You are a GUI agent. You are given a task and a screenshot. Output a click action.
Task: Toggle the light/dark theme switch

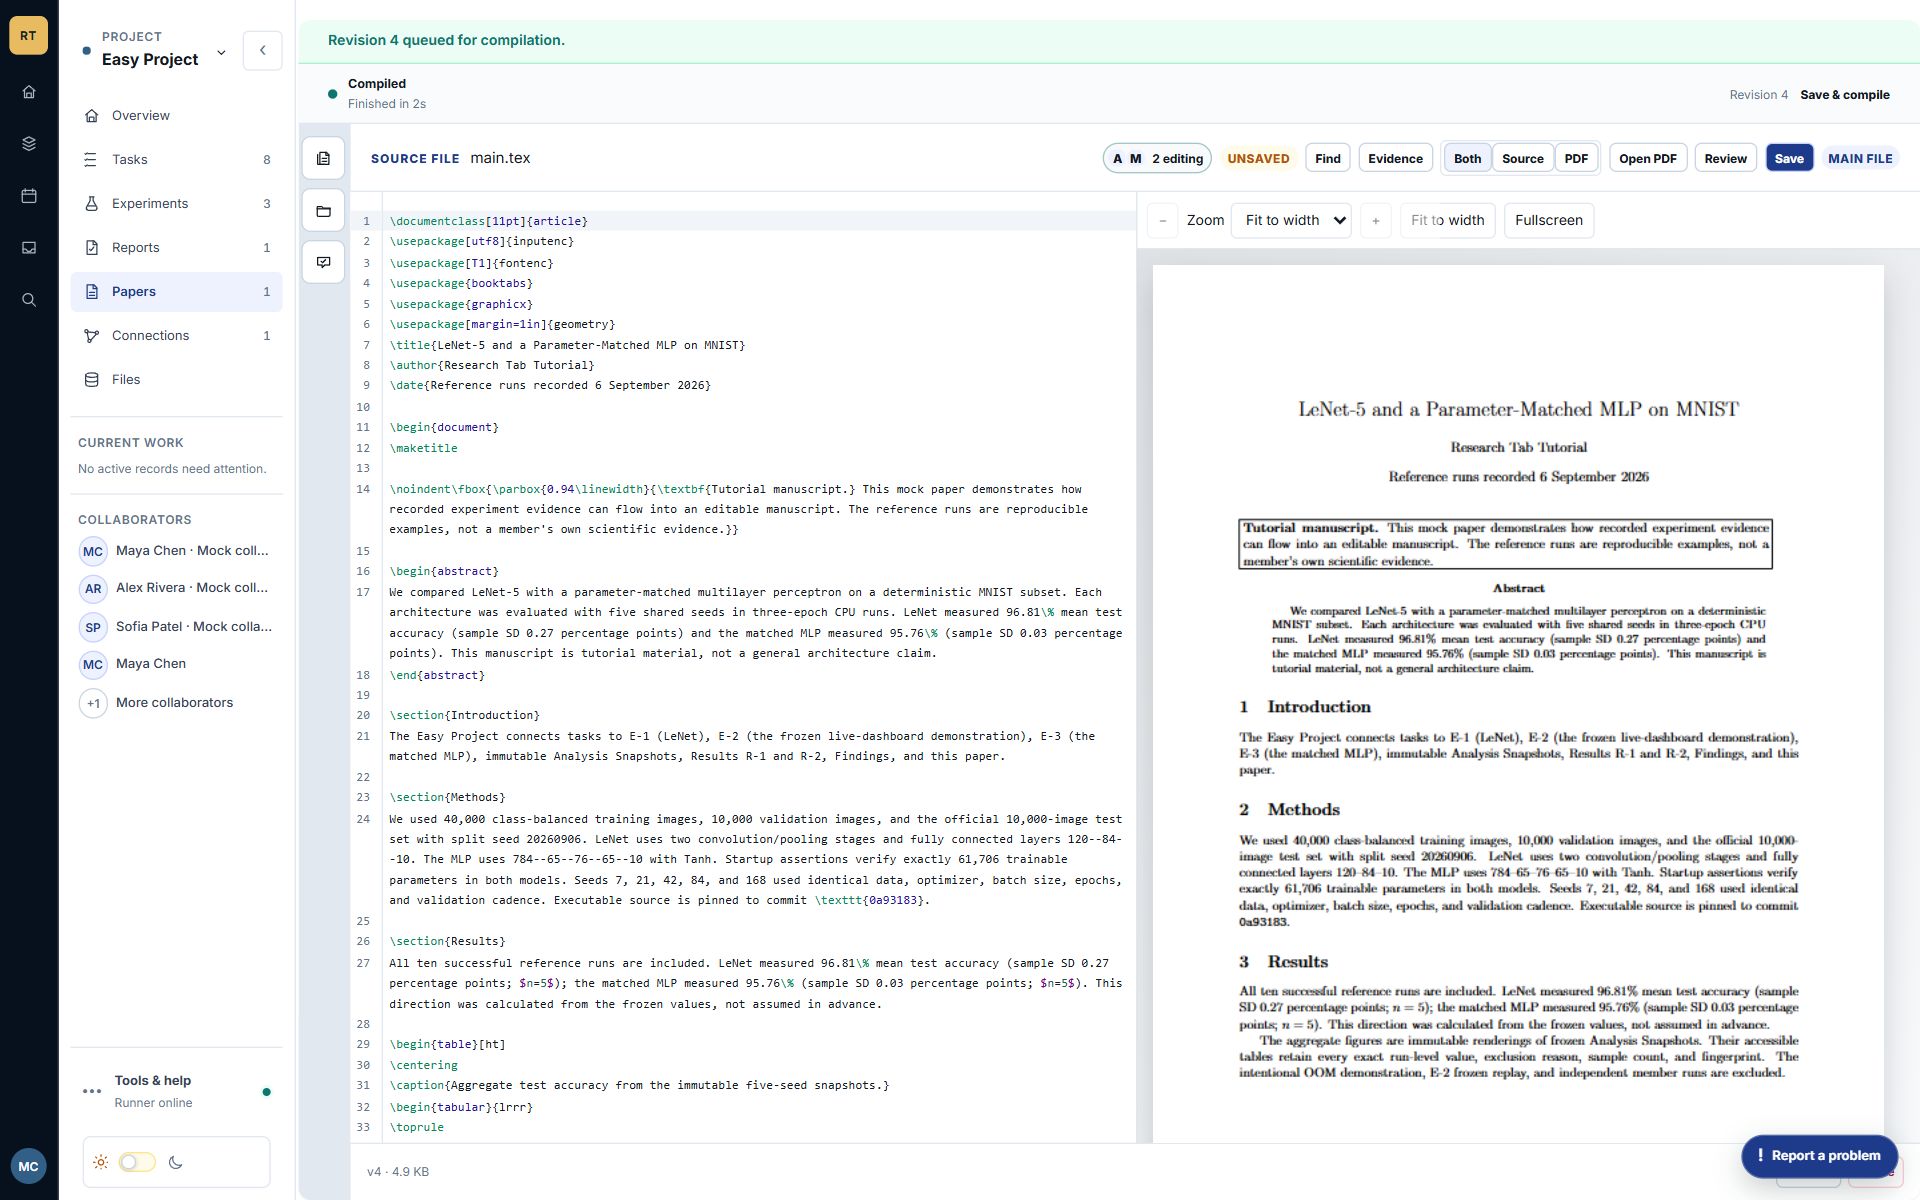click(137, 1162)
